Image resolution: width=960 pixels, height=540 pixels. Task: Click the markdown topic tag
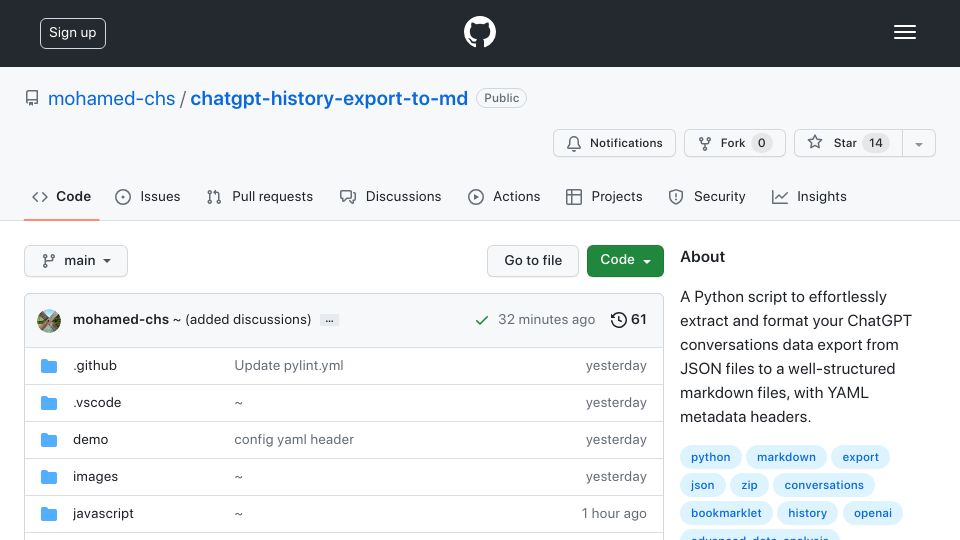pyautogui.click(x=786, y=457)
